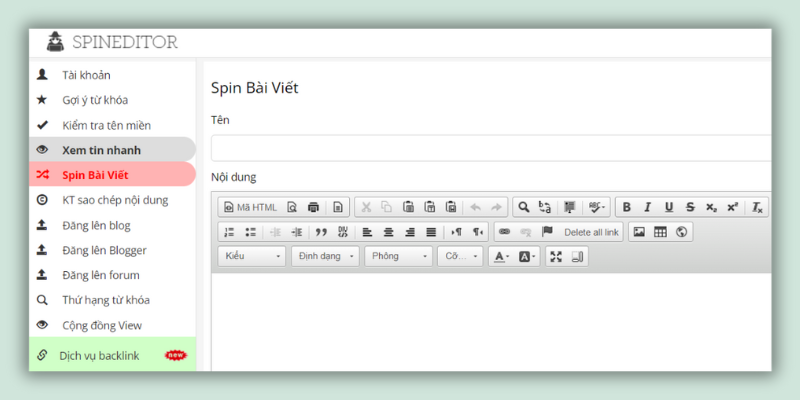Insert a block quote with quotation icon

[x=321, y=232]
